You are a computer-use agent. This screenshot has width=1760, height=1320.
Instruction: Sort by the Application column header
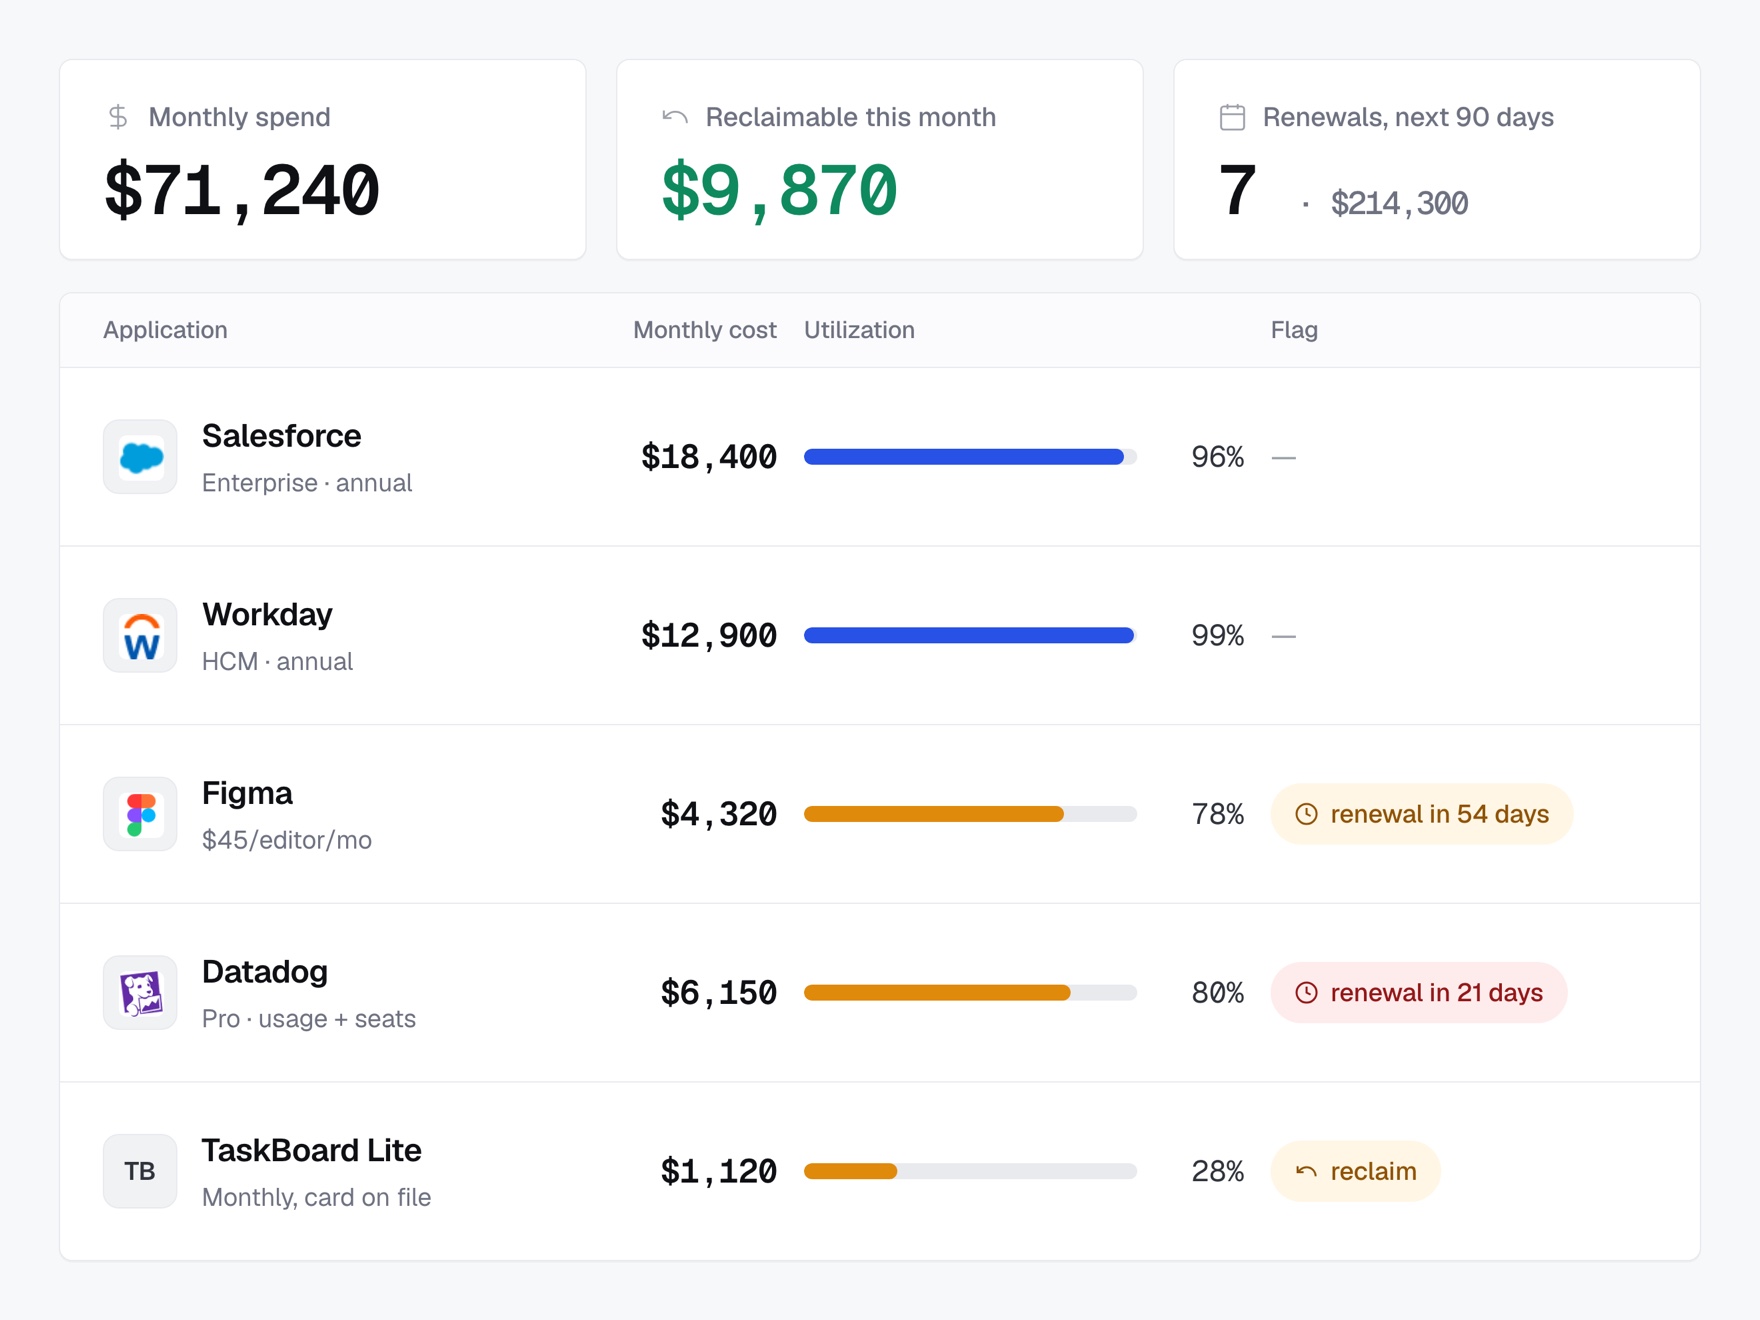165,330
